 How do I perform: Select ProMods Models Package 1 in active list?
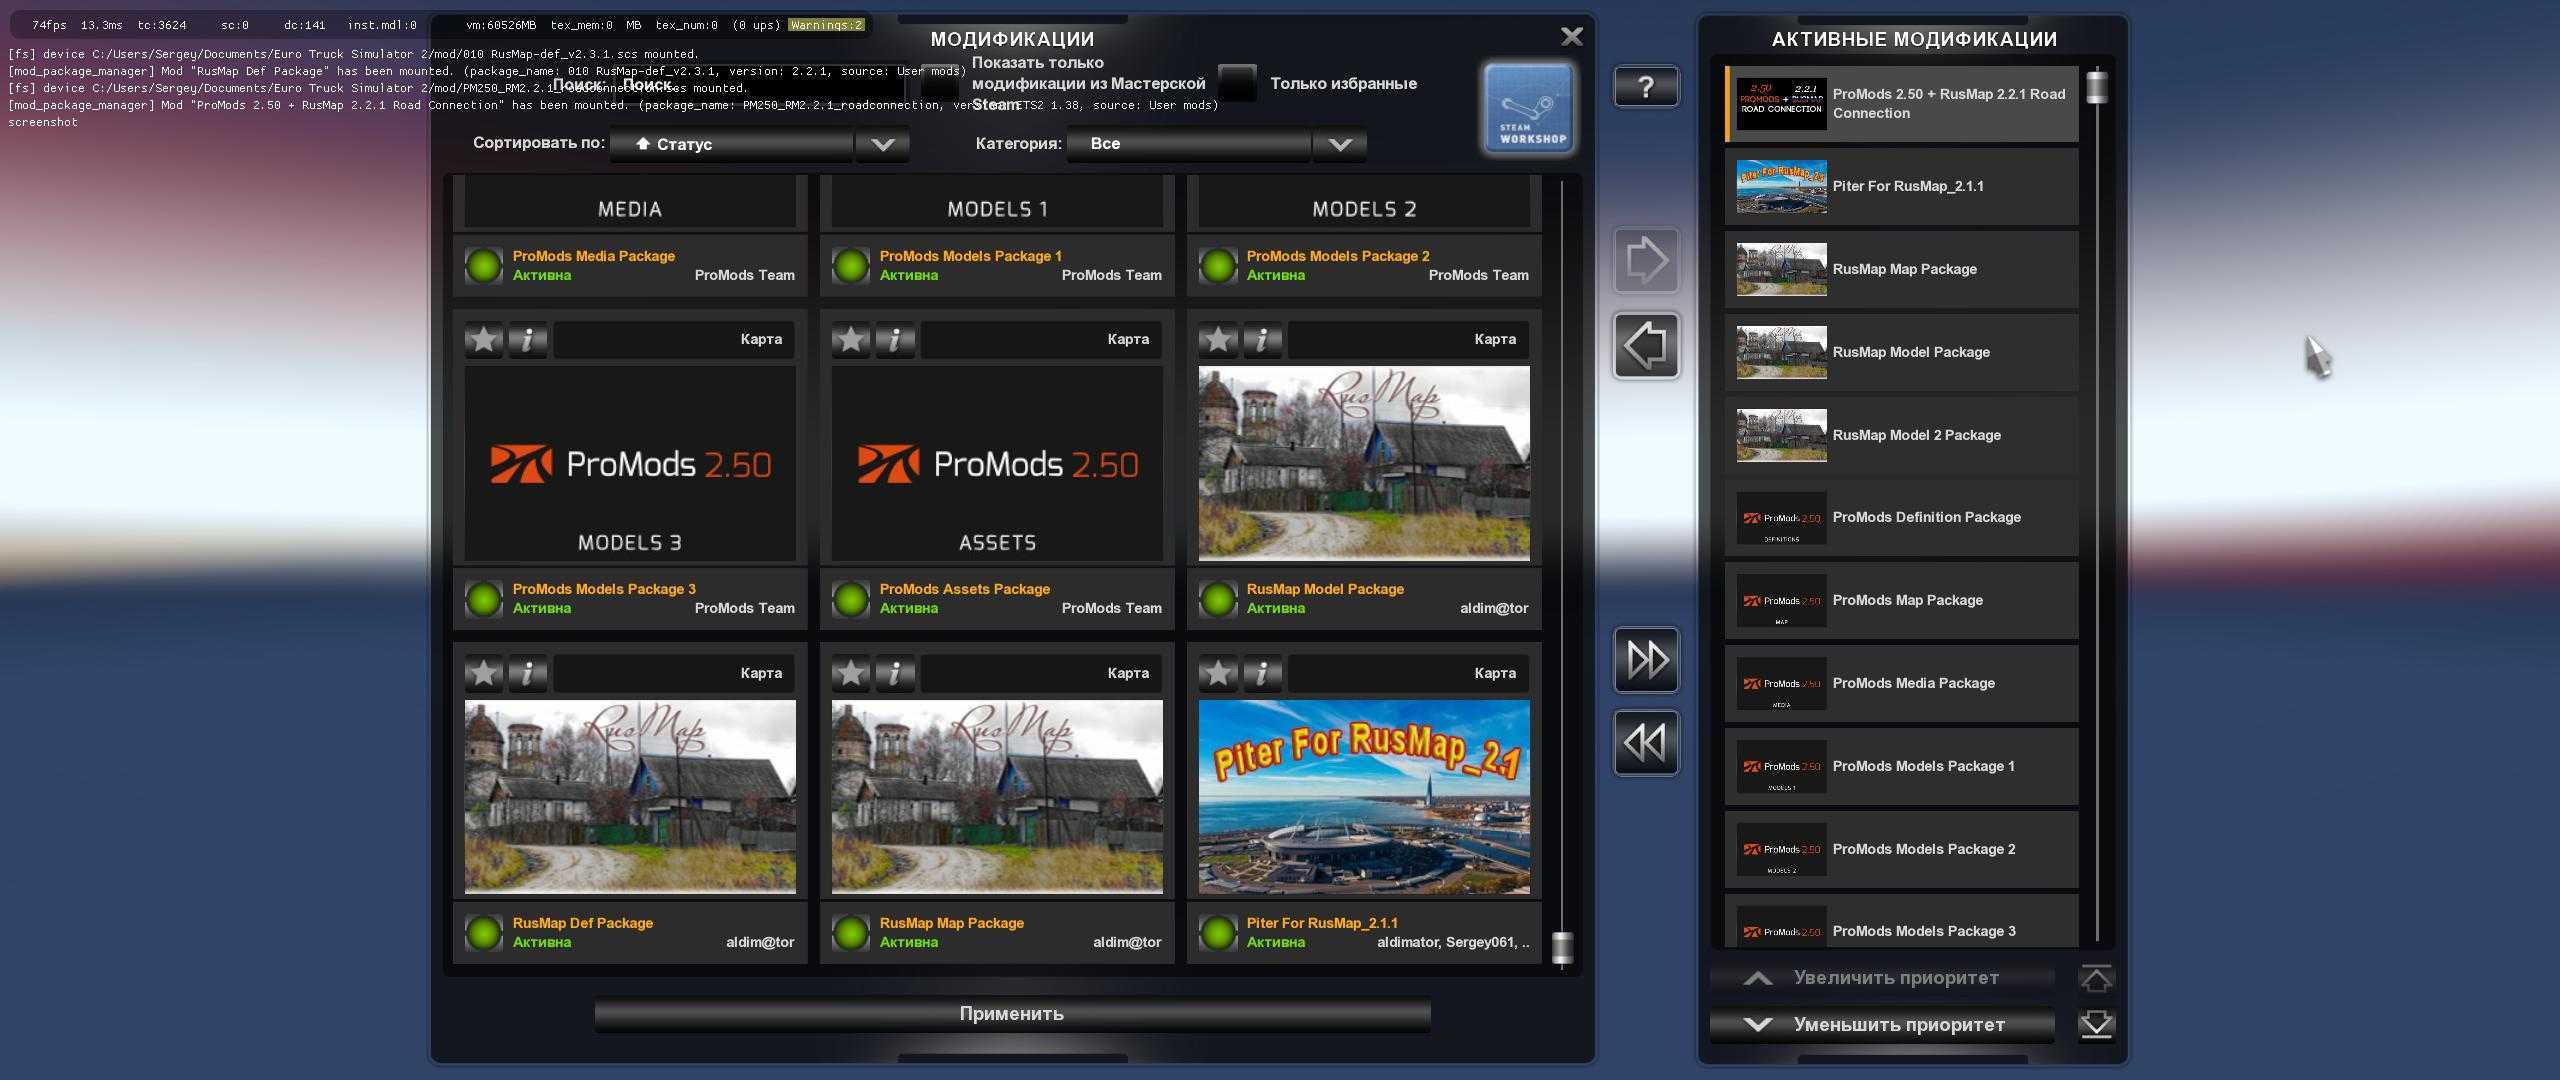click(1901, 767)
